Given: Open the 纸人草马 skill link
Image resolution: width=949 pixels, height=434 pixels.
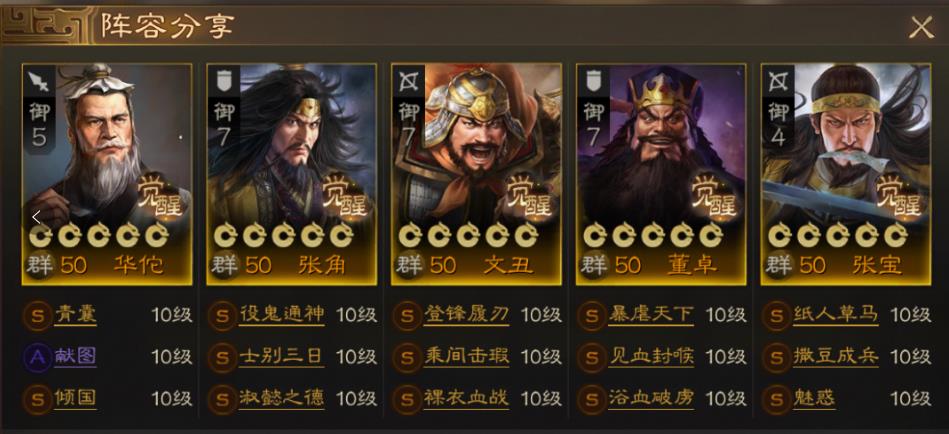Looking at the screenshot, I should [836, 315].
